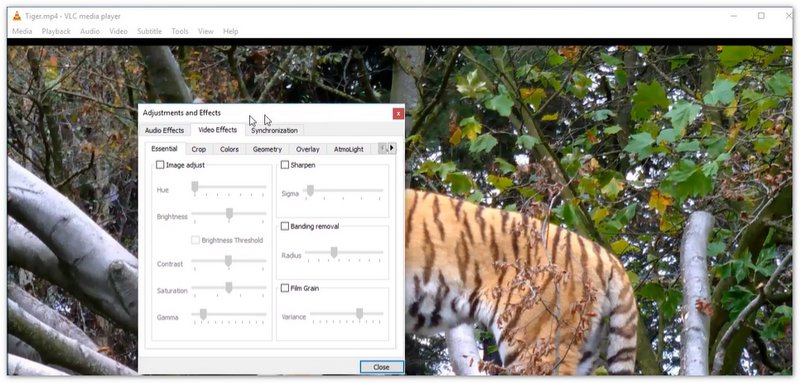800x383 pixels.
Task: Click the VLC cone icon in title bar
Action: 17,16
